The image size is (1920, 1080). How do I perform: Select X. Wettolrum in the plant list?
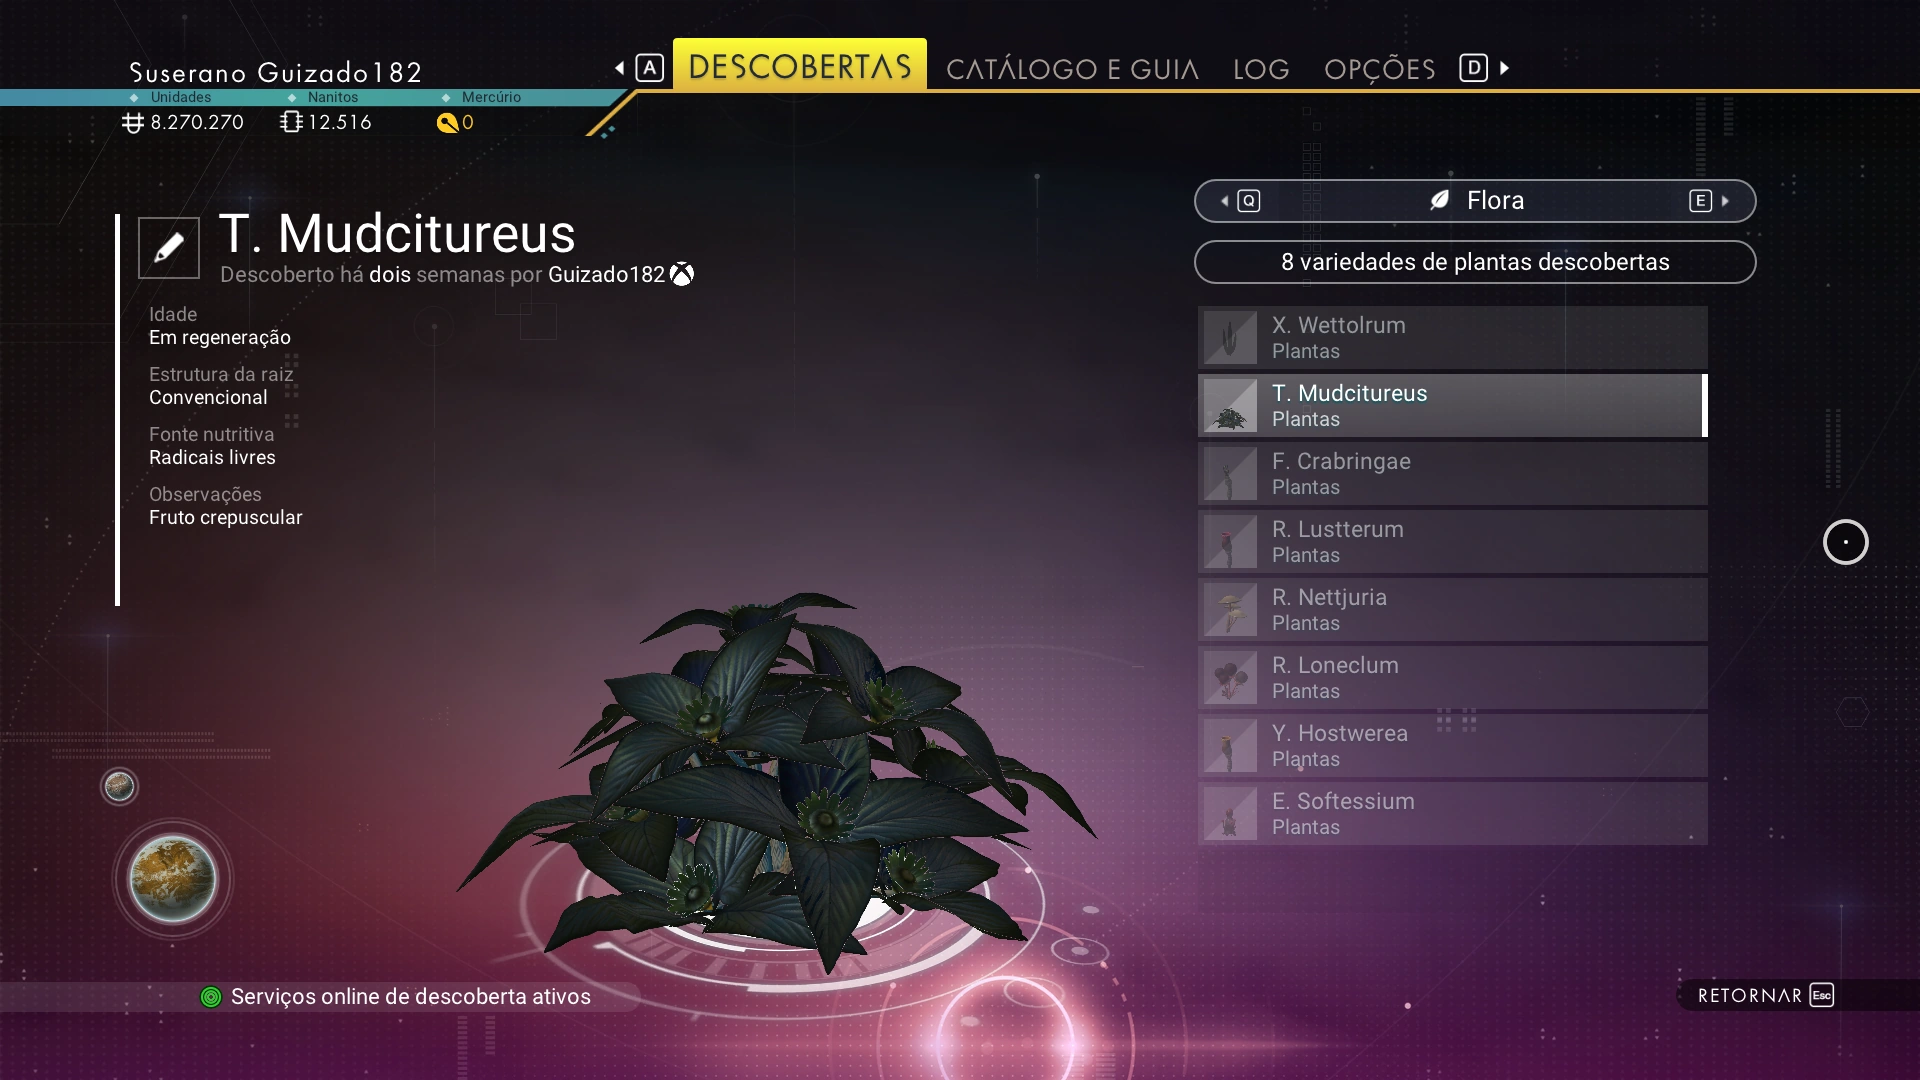pos(1452,338)
